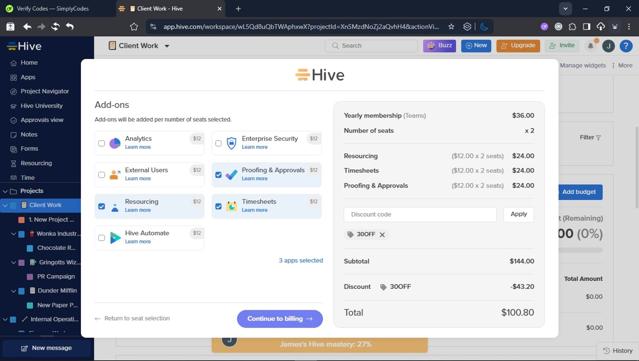Image resolution: width=639 pixels, height=361 pixels.
Task: Apply the discount code
Action: pyautogui.click(x=518, y=214)
